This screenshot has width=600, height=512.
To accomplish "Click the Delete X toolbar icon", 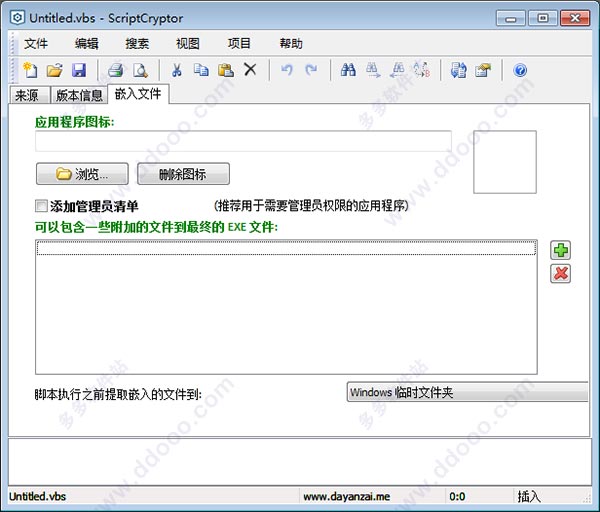I will pos(250,70).
